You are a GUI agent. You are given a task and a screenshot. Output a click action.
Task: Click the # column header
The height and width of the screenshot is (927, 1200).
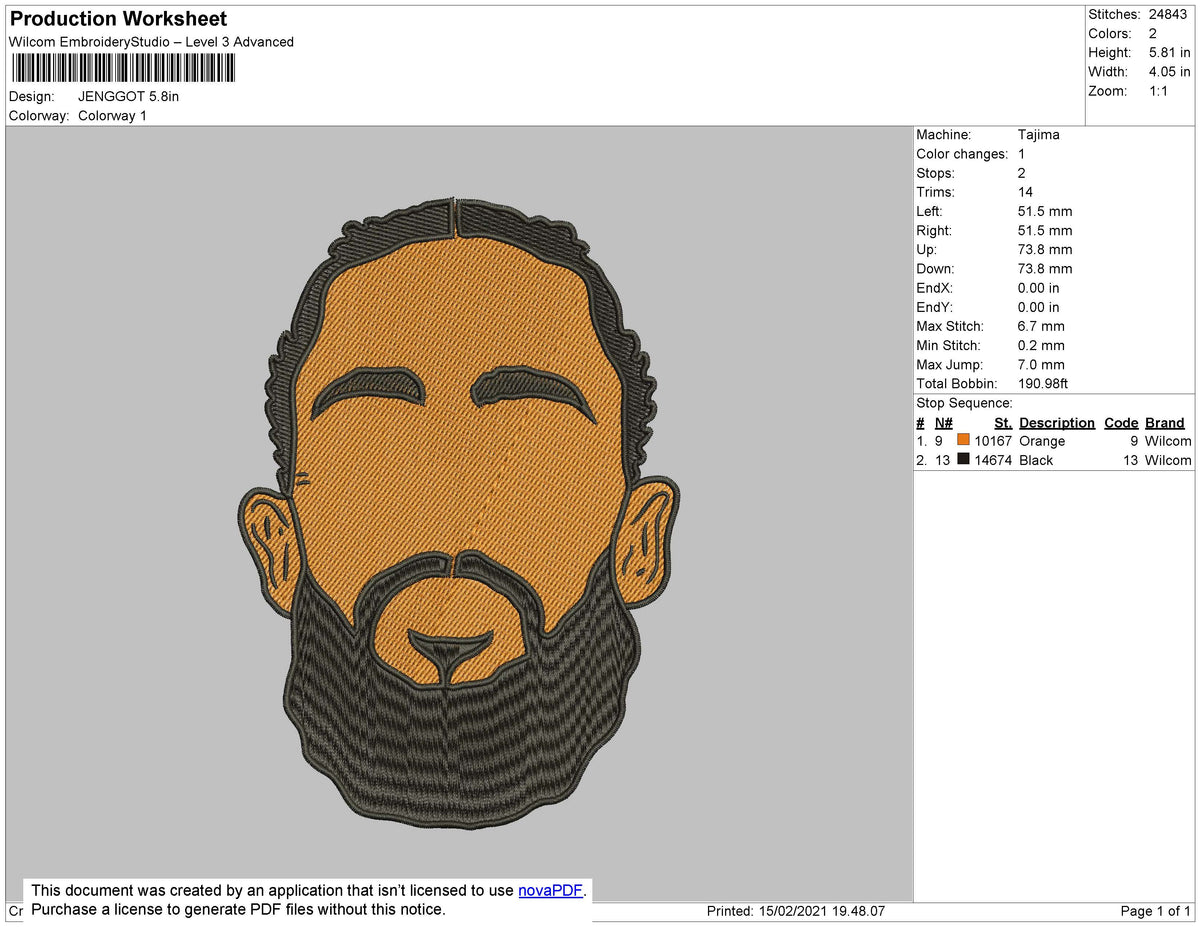coord(920,422)
